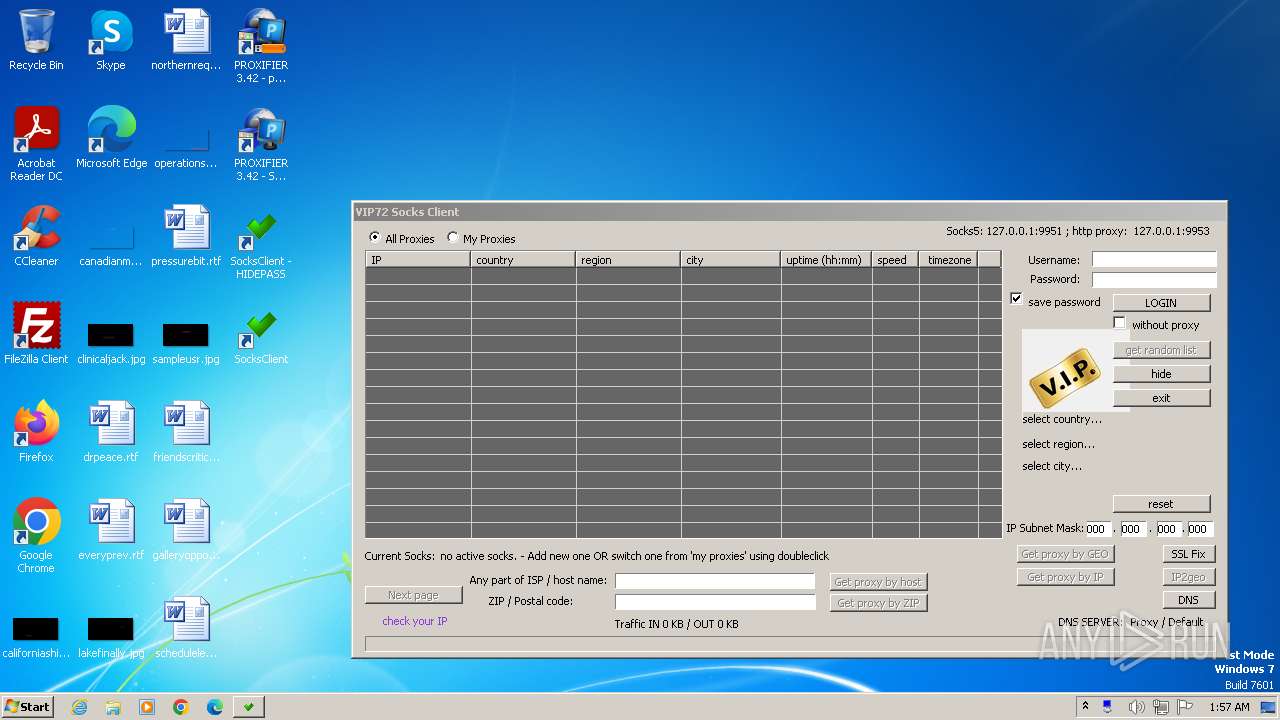This screenshot has width=1280, height=720.
Task: Focus first octet of IP Subnet Mask
Action: coord(1099,529)
